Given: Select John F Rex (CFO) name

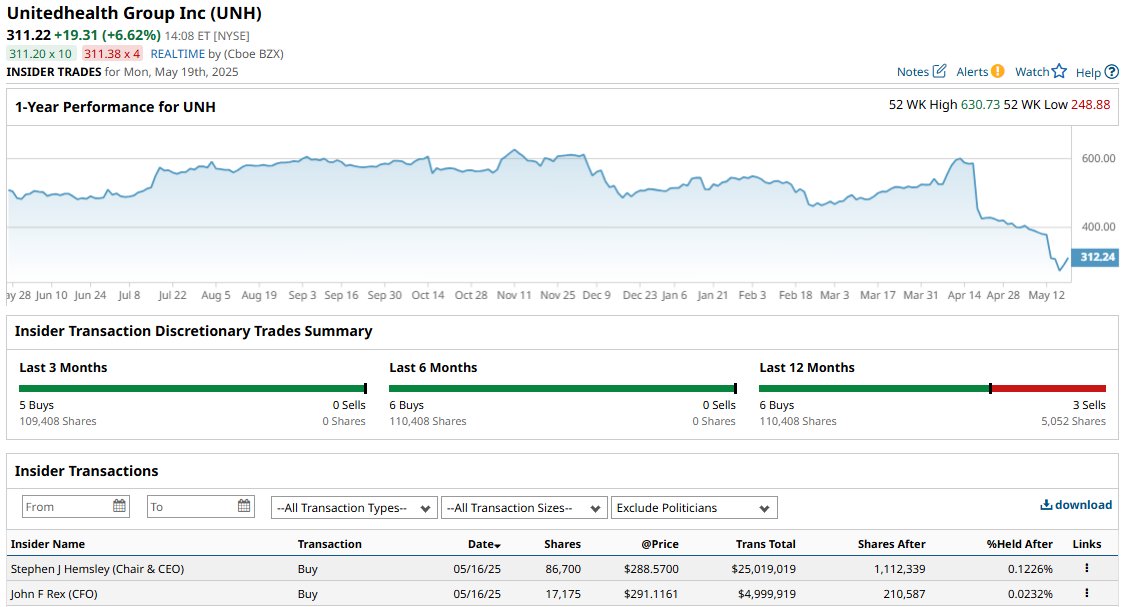Looking at the screenshot, I should tap(54, 594).
